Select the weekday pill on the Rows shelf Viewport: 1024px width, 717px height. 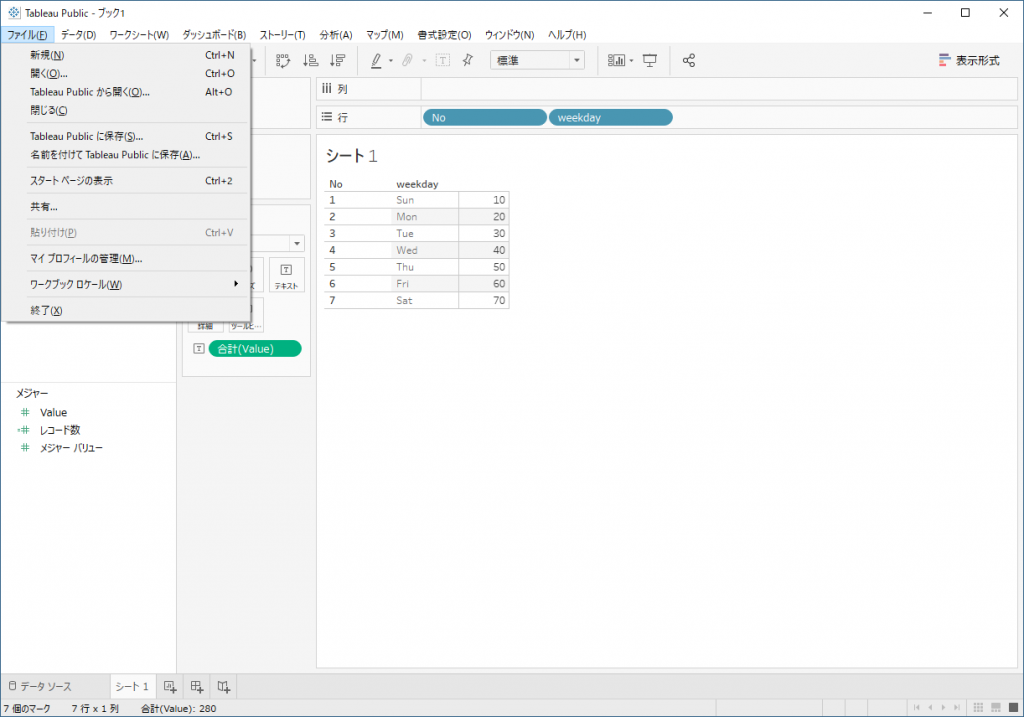coord(610,117)
